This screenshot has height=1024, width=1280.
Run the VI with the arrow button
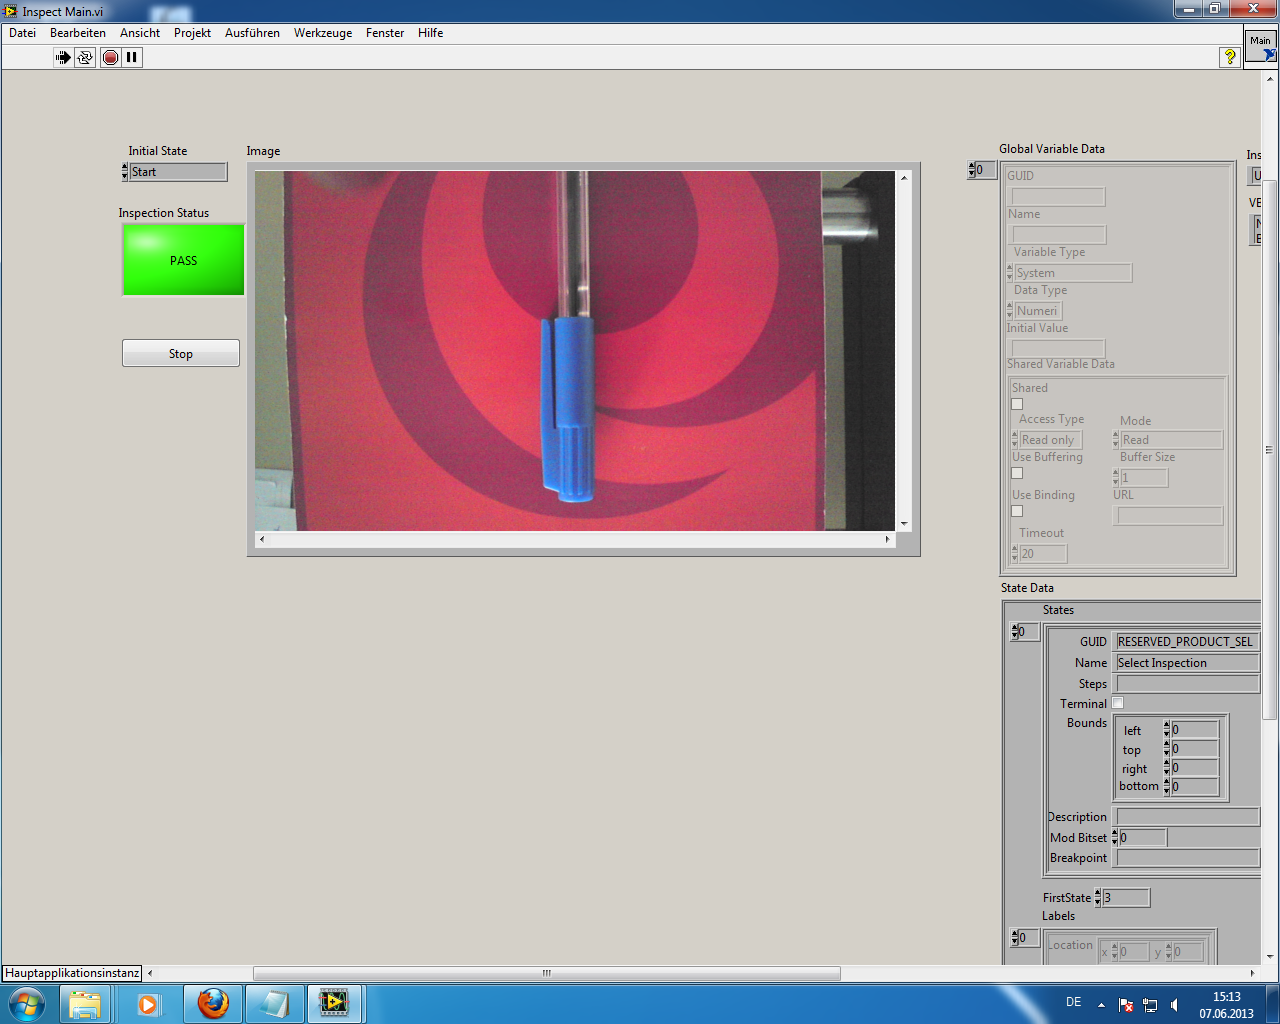(x=63, y=57)
